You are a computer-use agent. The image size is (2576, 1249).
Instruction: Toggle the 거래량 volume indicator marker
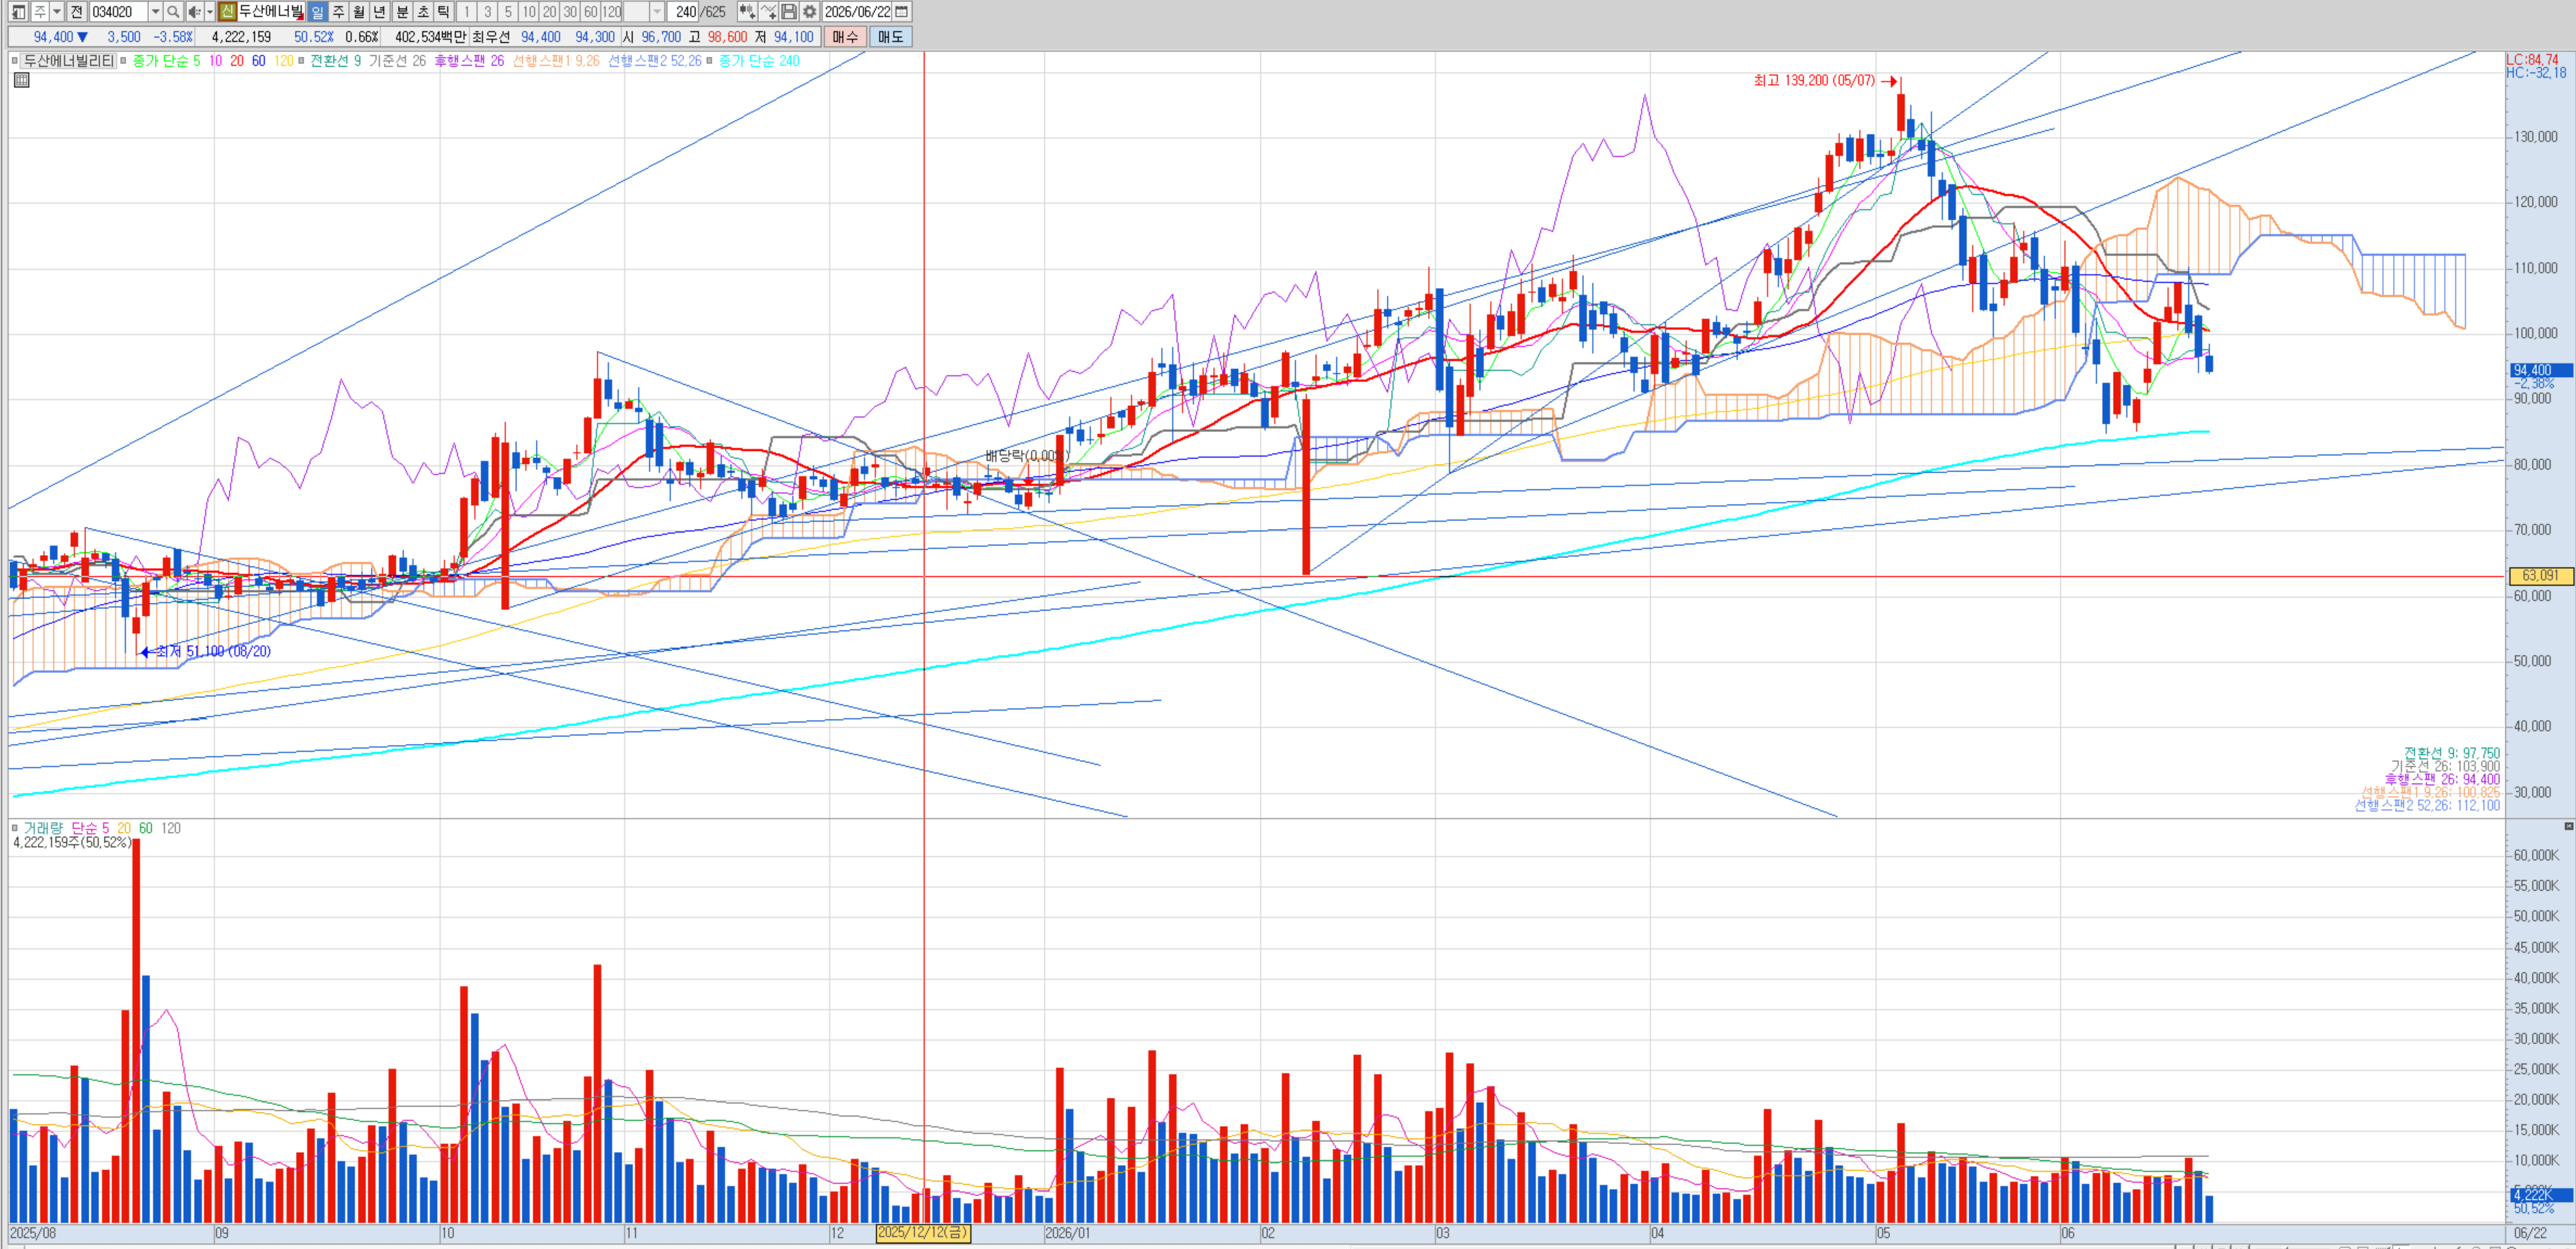pos(14,828)
